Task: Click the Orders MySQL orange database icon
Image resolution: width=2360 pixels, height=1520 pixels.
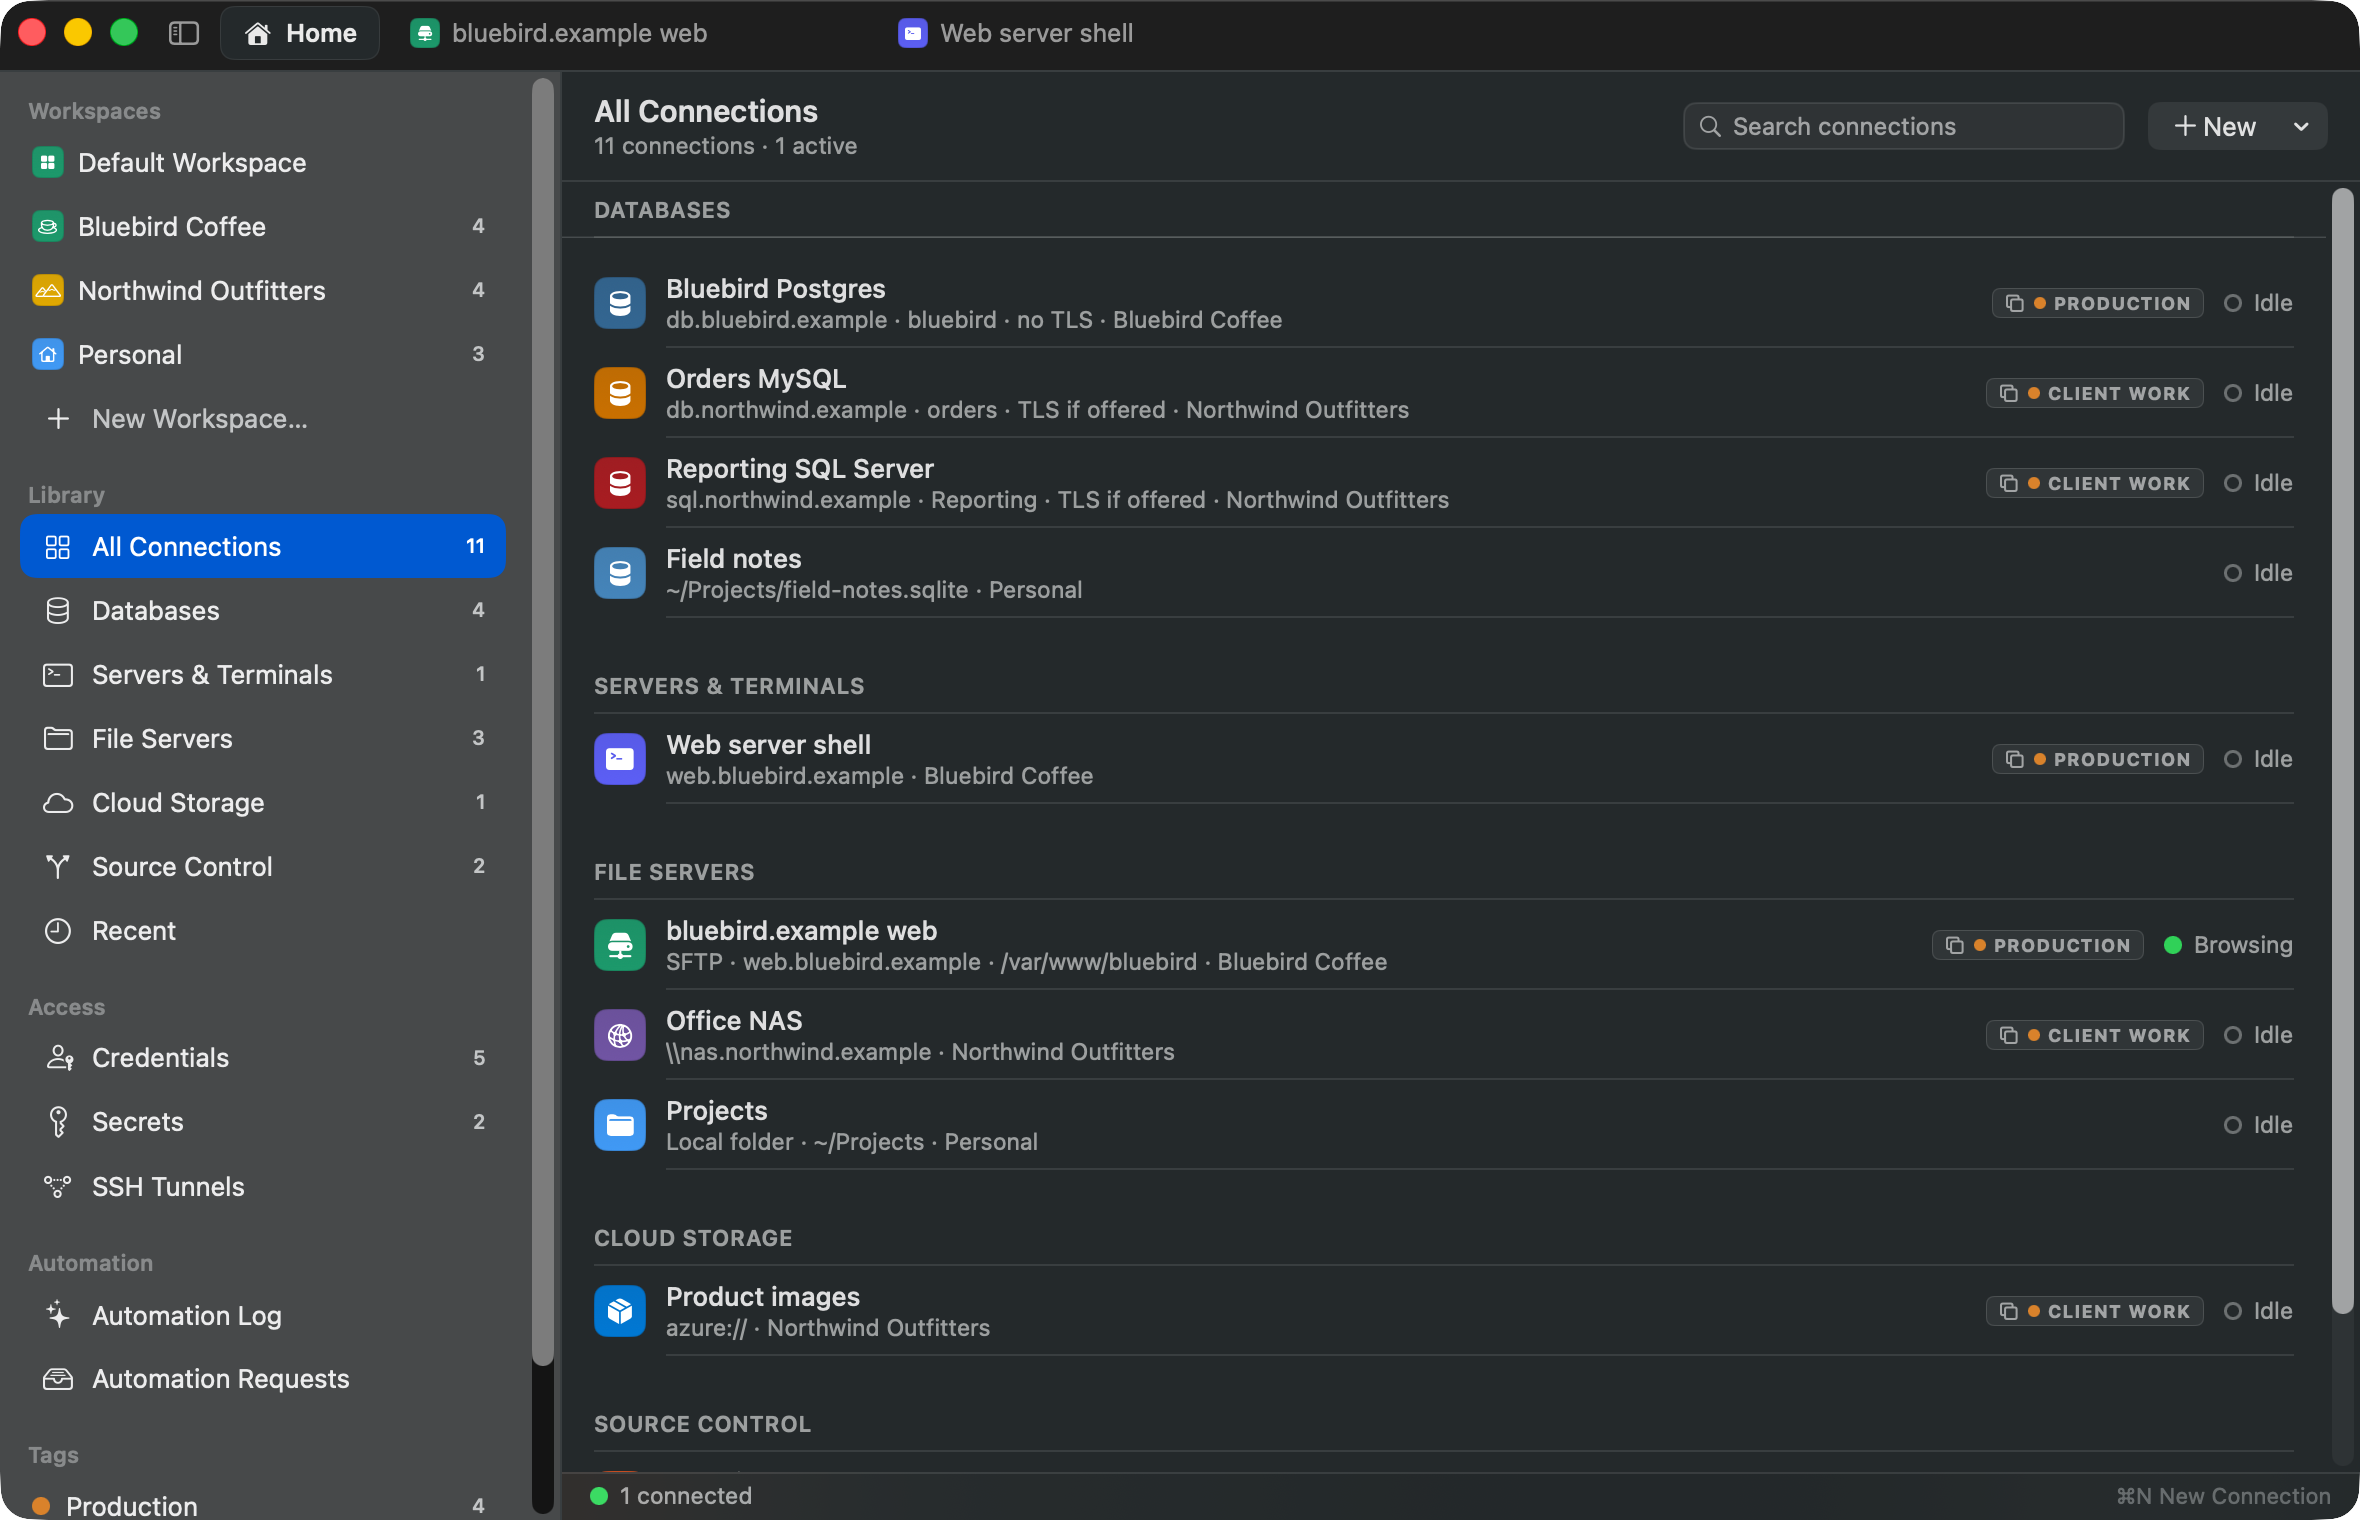Action: (x=620, y=393)
